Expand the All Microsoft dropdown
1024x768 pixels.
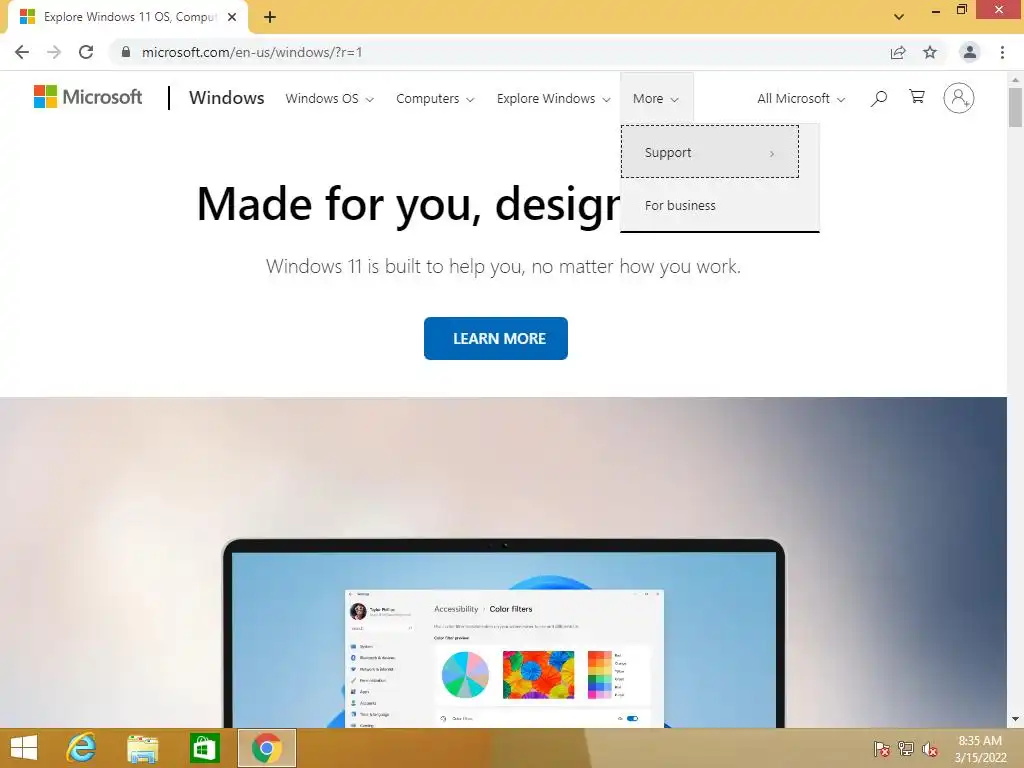pos(801,99)
